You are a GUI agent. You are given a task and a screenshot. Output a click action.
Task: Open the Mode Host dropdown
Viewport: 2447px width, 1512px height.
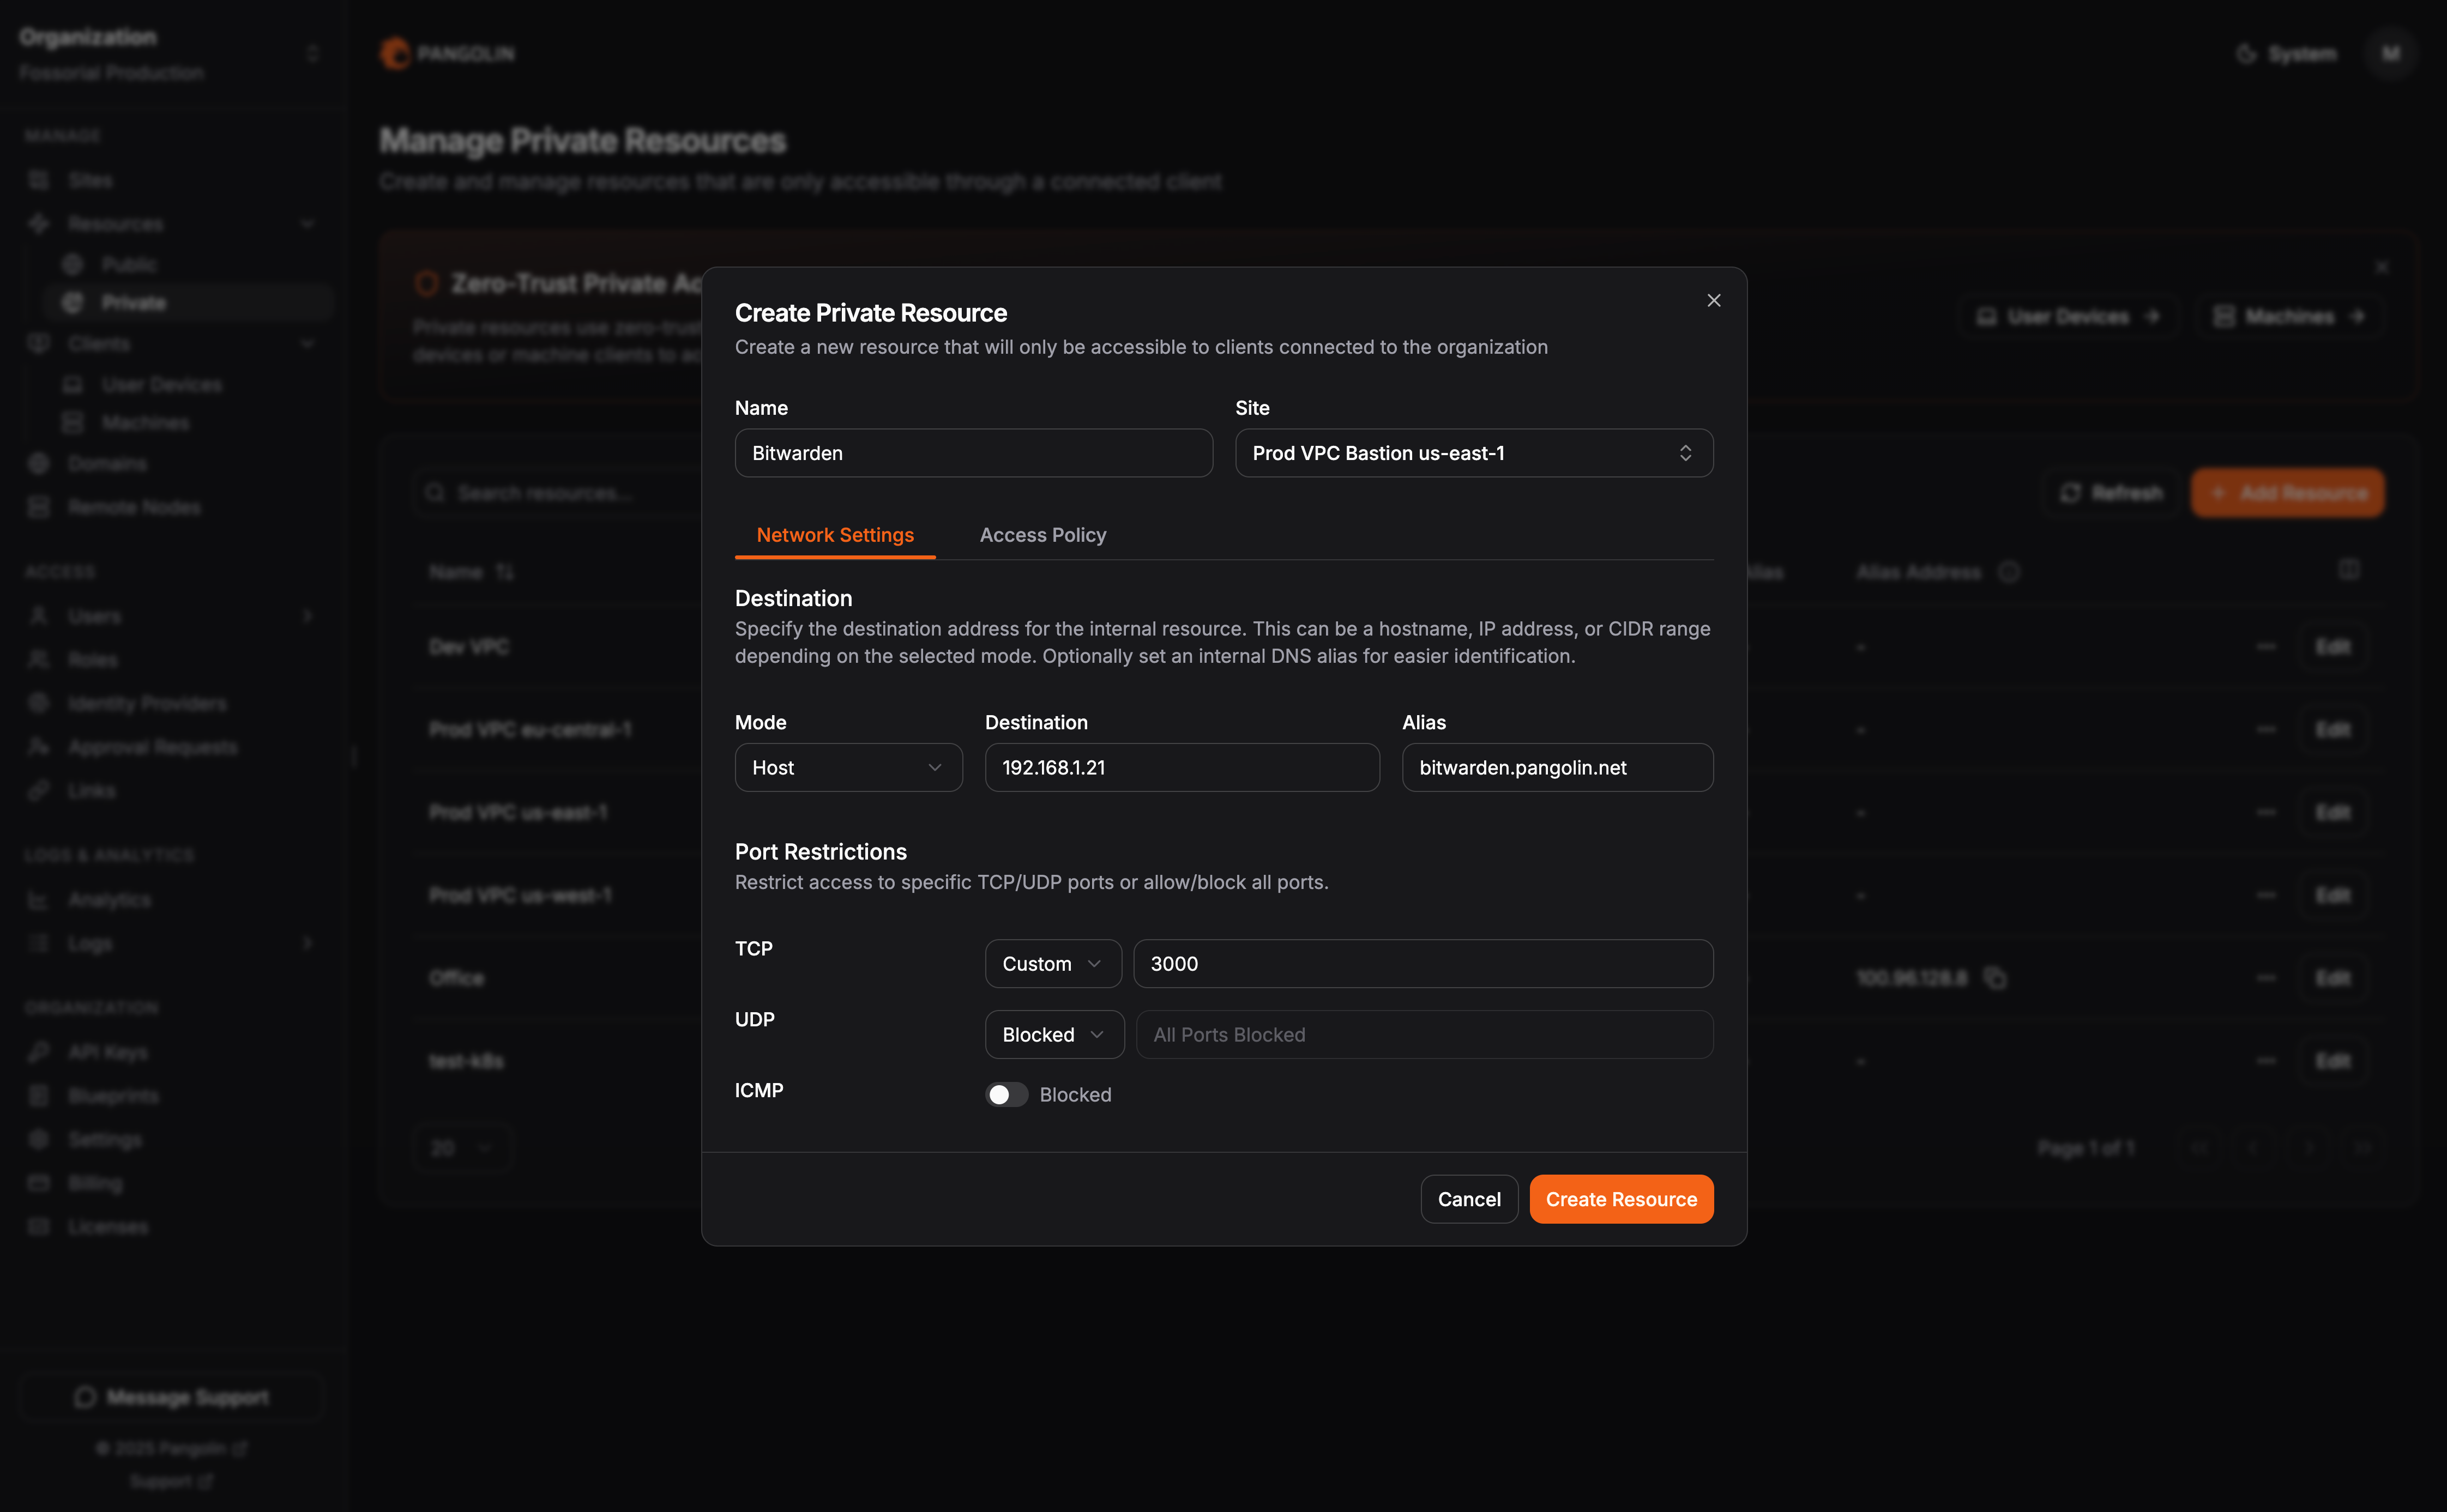point(848,767)
